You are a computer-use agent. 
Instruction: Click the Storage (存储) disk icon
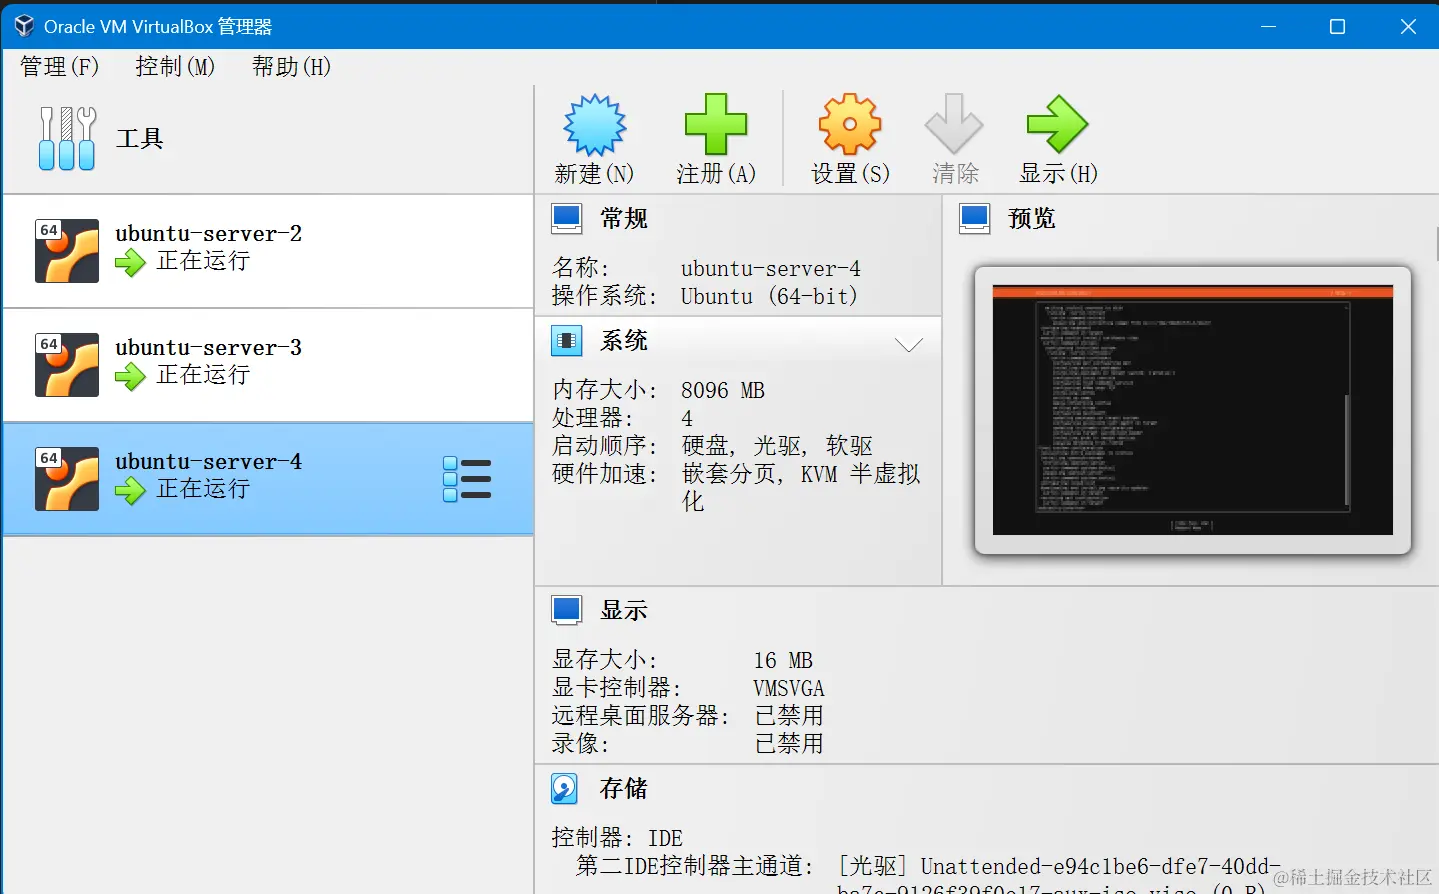[x=565, y=789]
